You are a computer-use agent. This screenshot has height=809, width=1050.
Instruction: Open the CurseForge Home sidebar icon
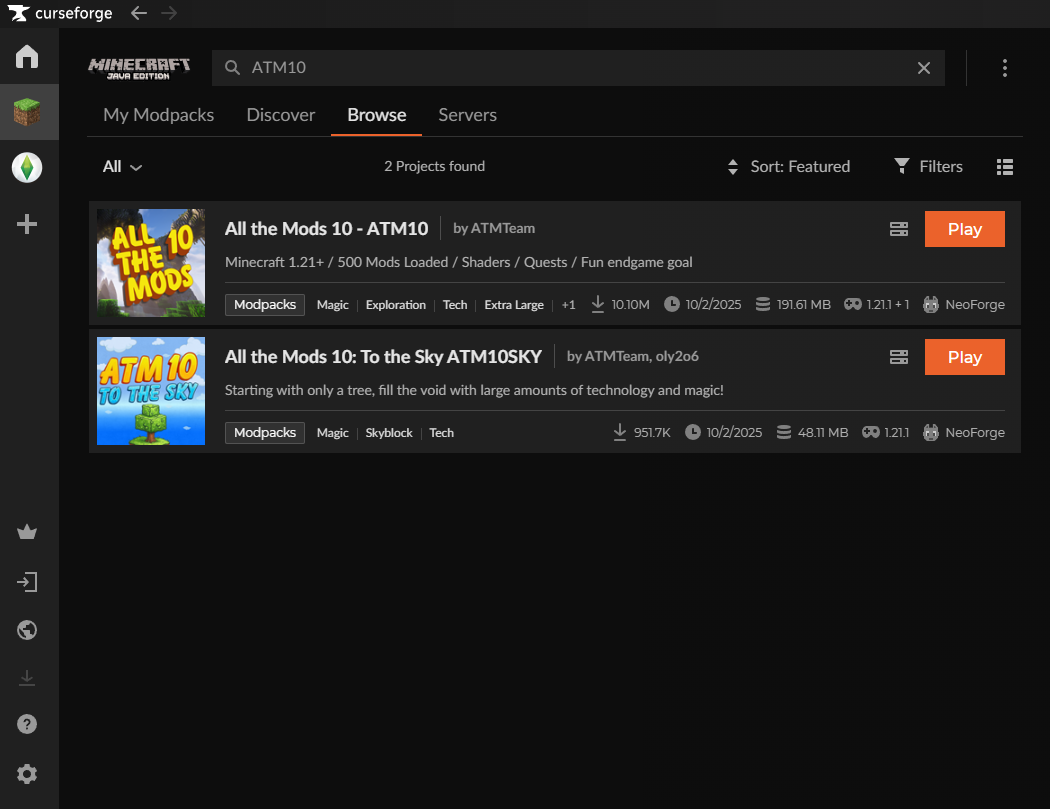tap(27, 57)
